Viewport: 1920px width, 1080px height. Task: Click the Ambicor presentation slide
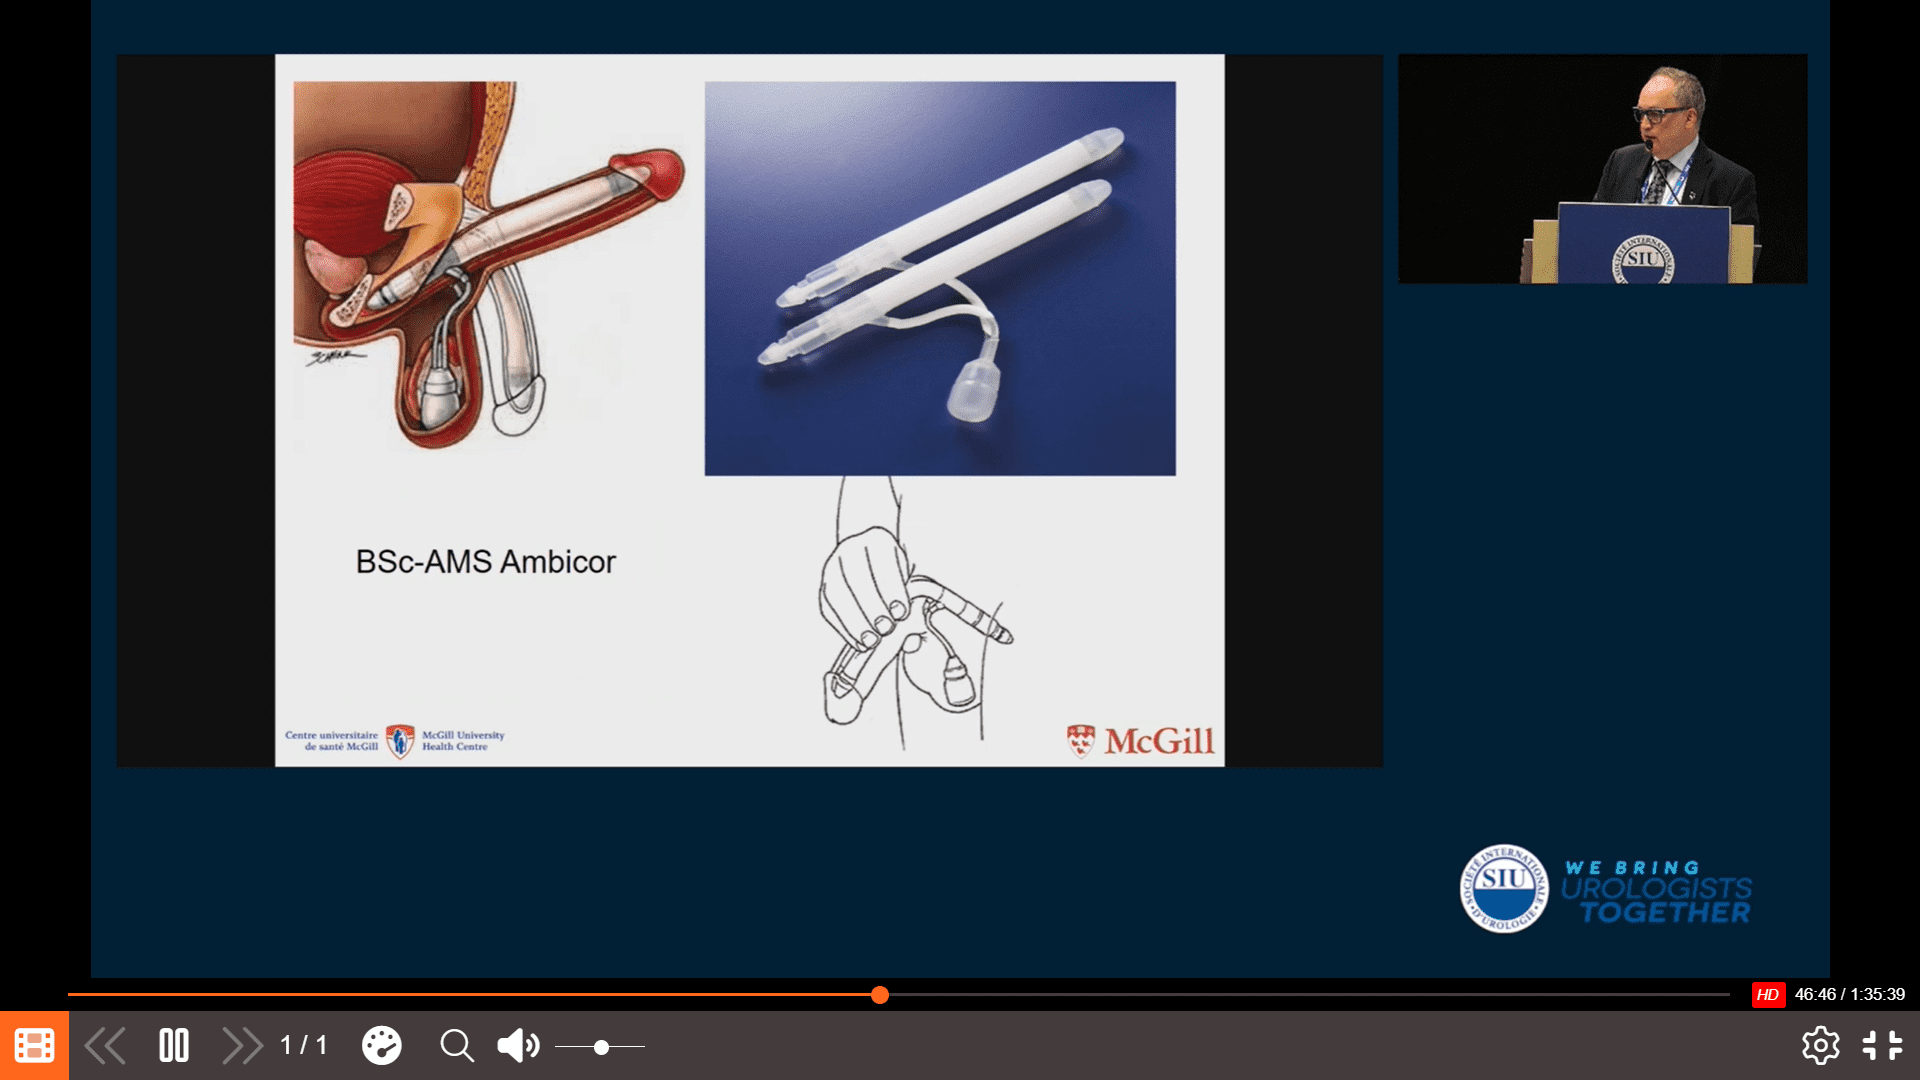(x=750, y=410)
